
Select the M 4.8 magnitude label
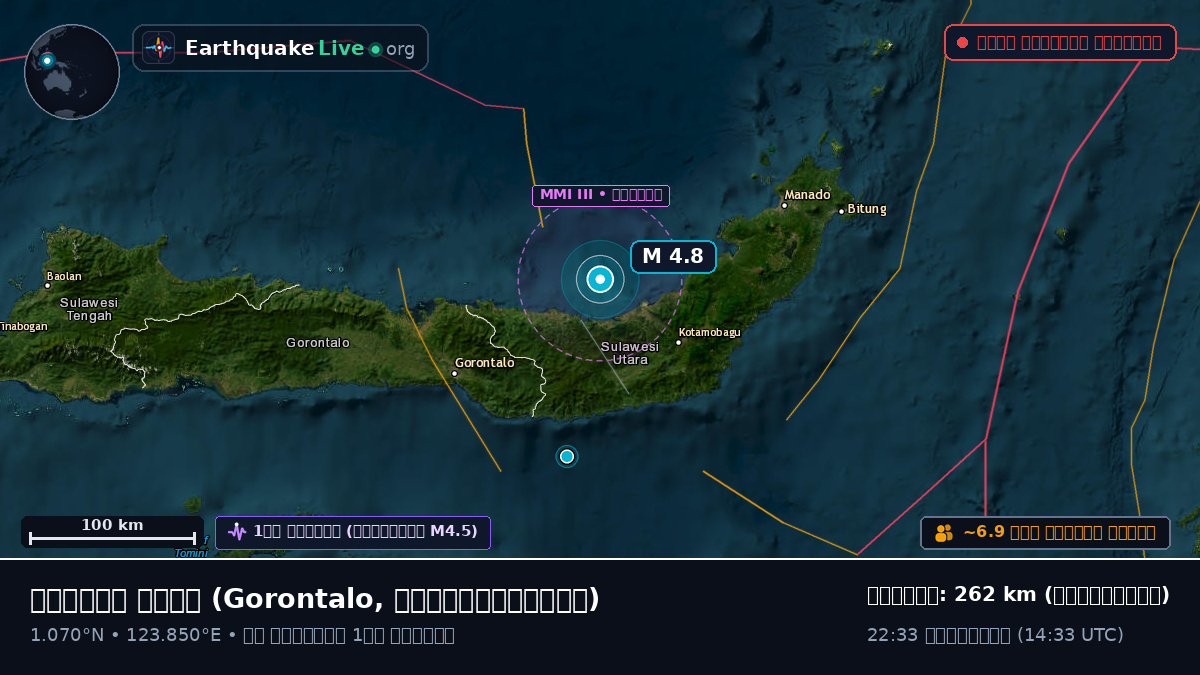pyautogui.click(x=673, y=256)
